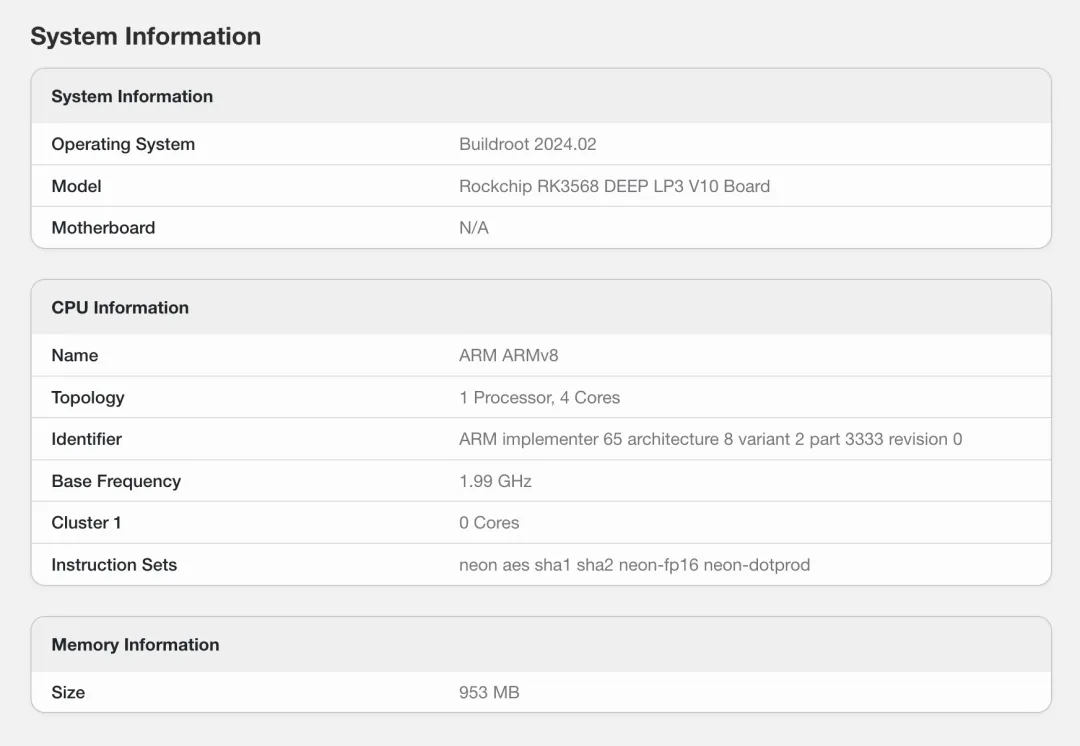The height and width of the screenshot is (746, 1080).
Task: Select the Motherboard N/A value
Action: tap(474, 227)
